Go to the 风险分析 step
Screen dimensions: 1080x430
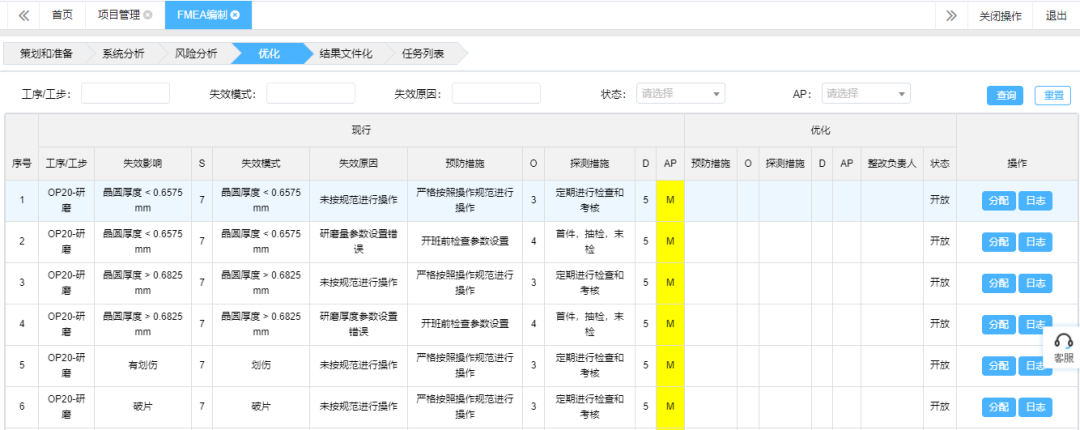click(195, 53)
